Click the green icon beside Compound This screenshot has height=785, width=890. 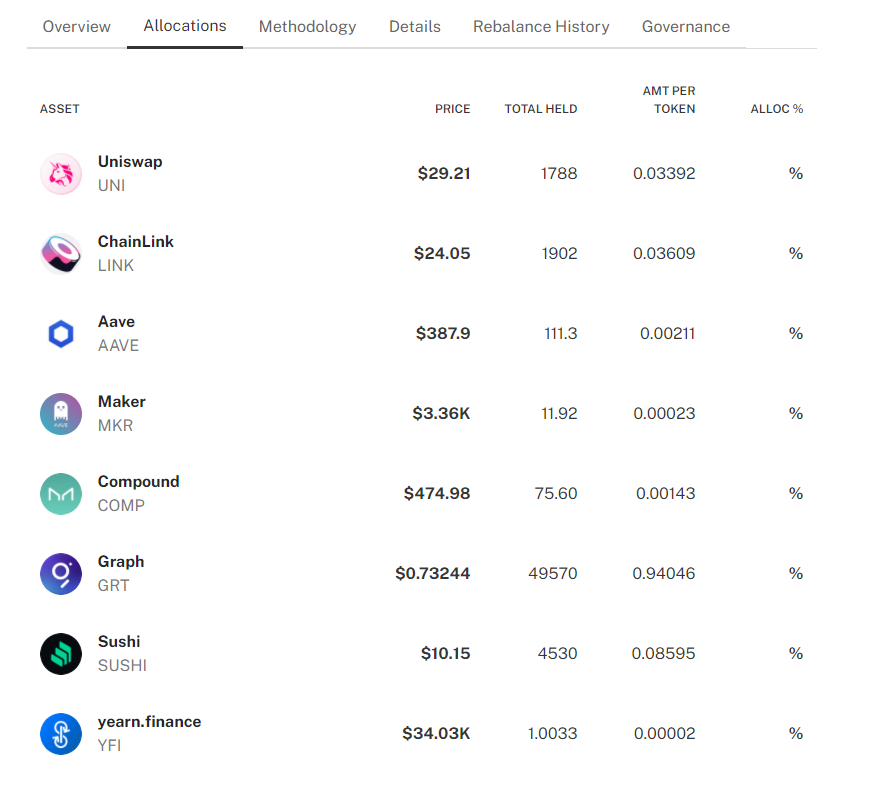point(61,494)
